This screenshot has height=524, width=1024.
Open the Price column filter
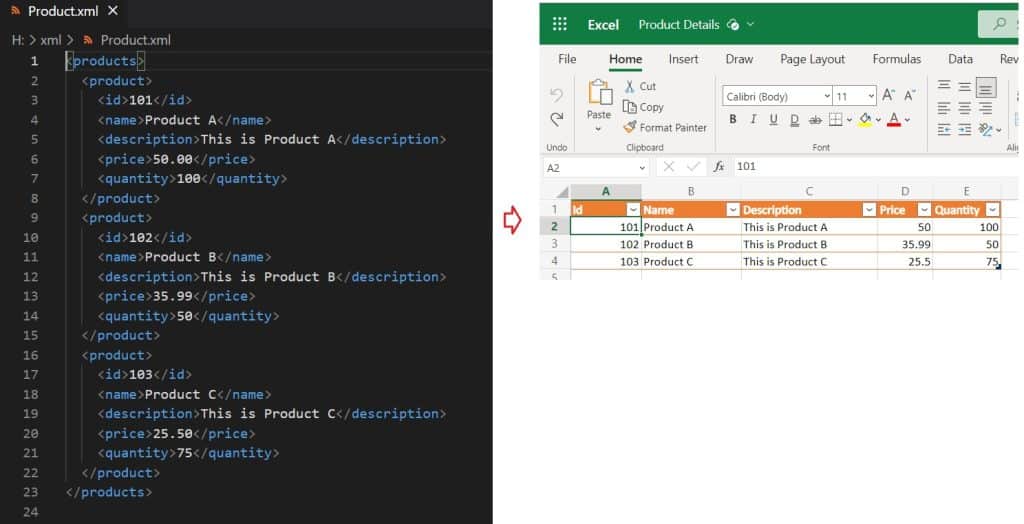[924, 210]
